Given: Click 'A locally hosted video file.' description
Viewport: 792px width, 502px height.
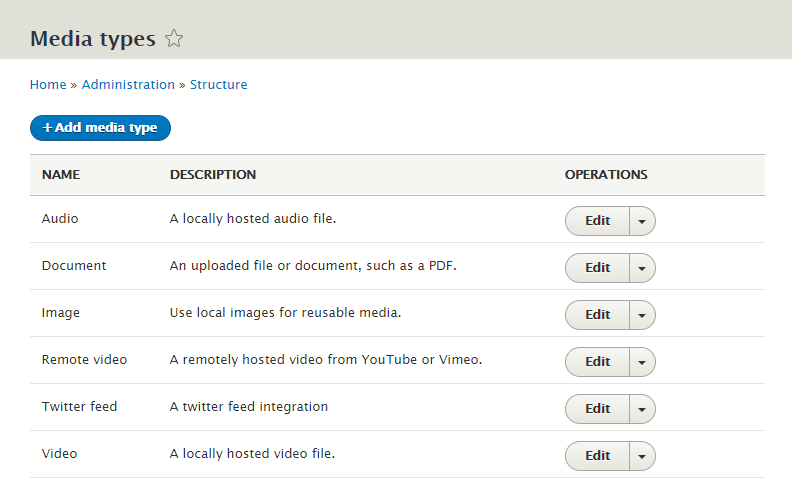Looking at the screenshot, I should [253, 454].
